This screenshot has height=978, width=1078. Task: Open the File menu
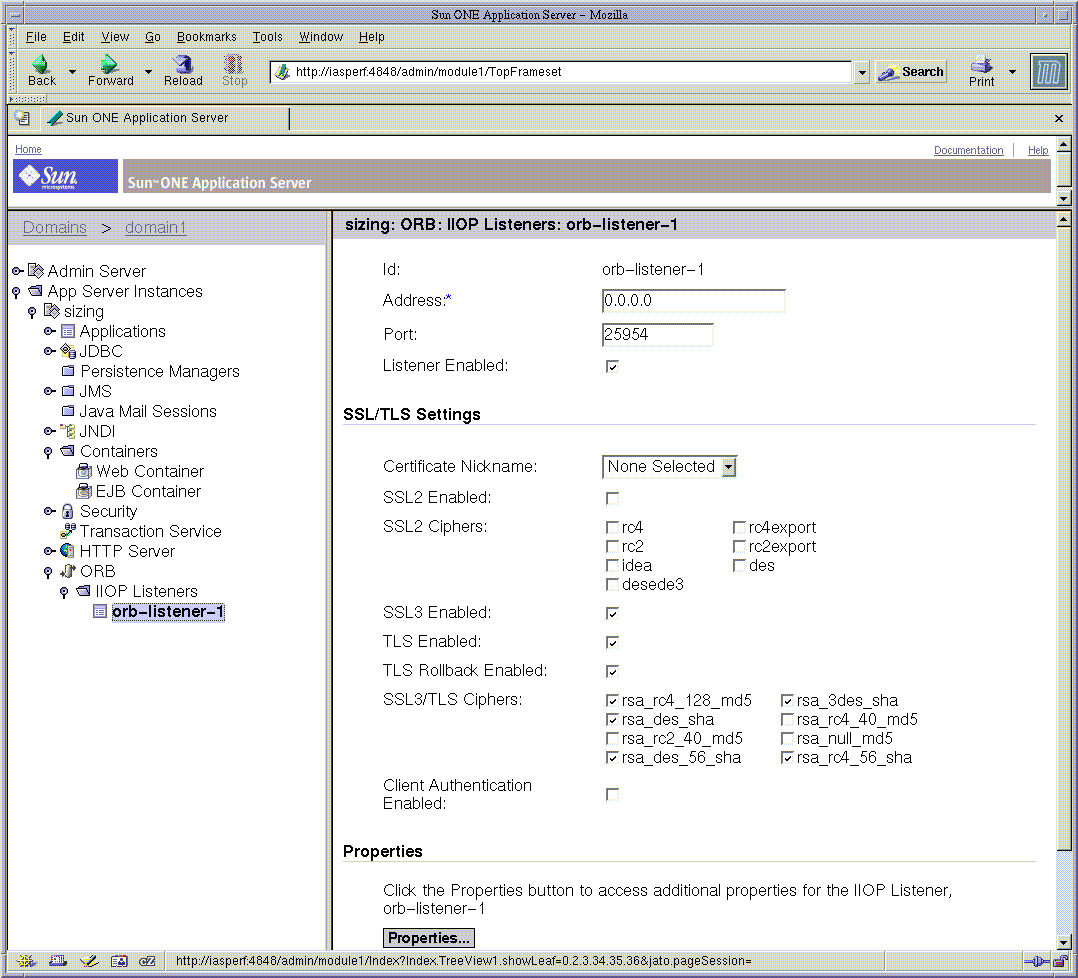(36, 36)
